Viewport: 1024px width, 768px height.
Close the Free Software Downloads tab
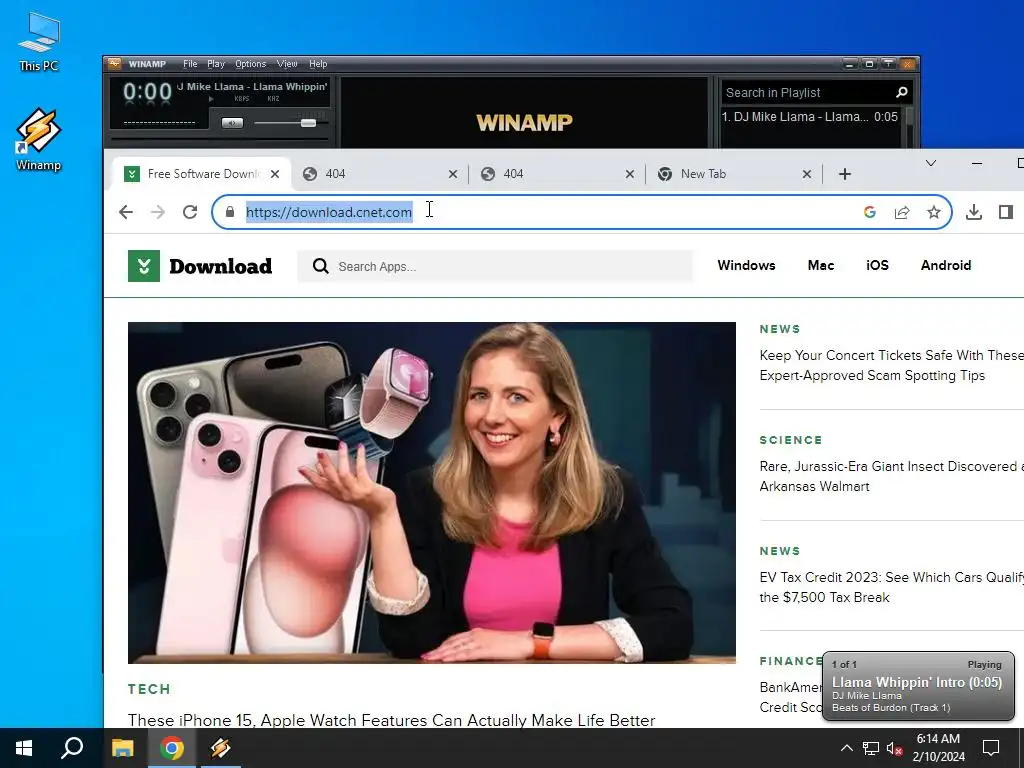[x=275, y=174]
